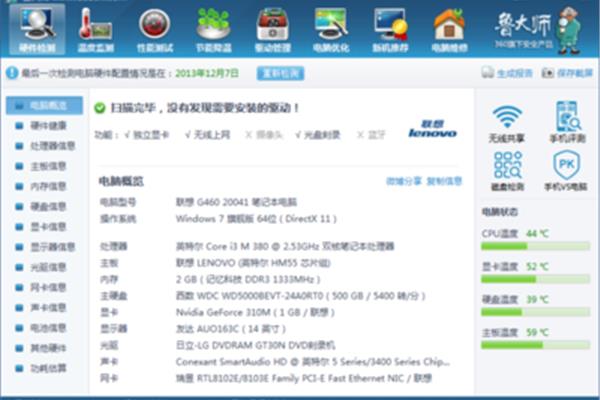The width and height of the screenshot is (600, 400).
Task: Open the 性能测试 performance test
Action: point(155,30)
